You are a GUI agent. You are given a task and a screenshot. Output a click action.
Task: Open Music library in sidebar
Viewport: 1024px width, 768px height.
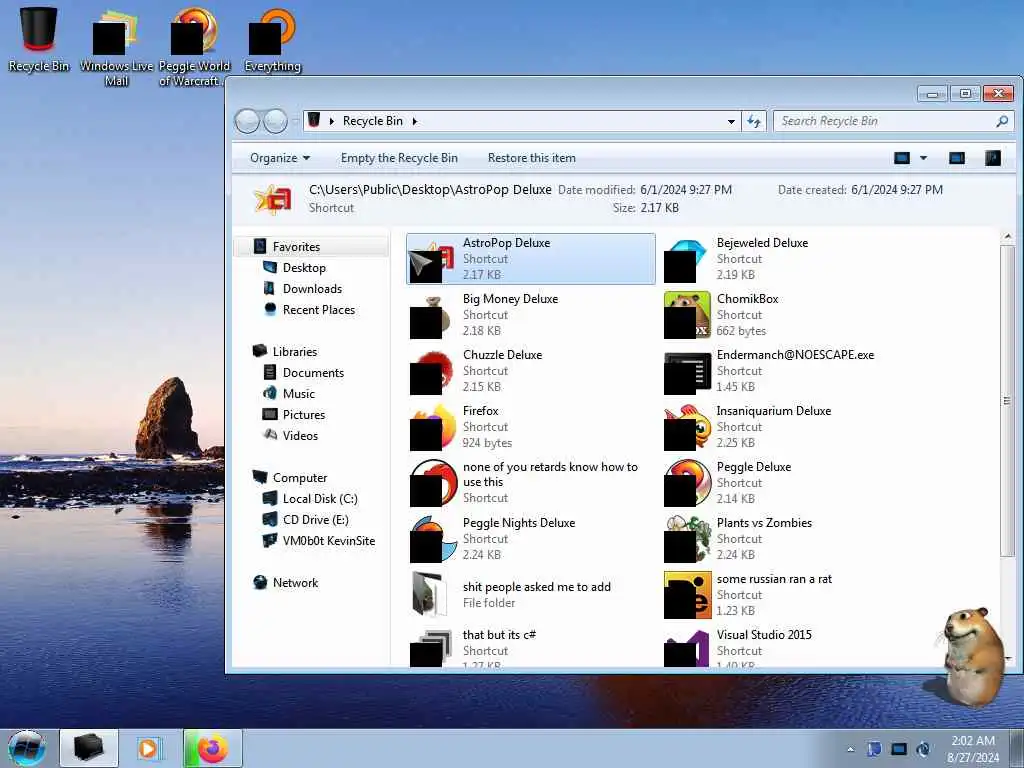pyautogui.click(x=298, y=393)
